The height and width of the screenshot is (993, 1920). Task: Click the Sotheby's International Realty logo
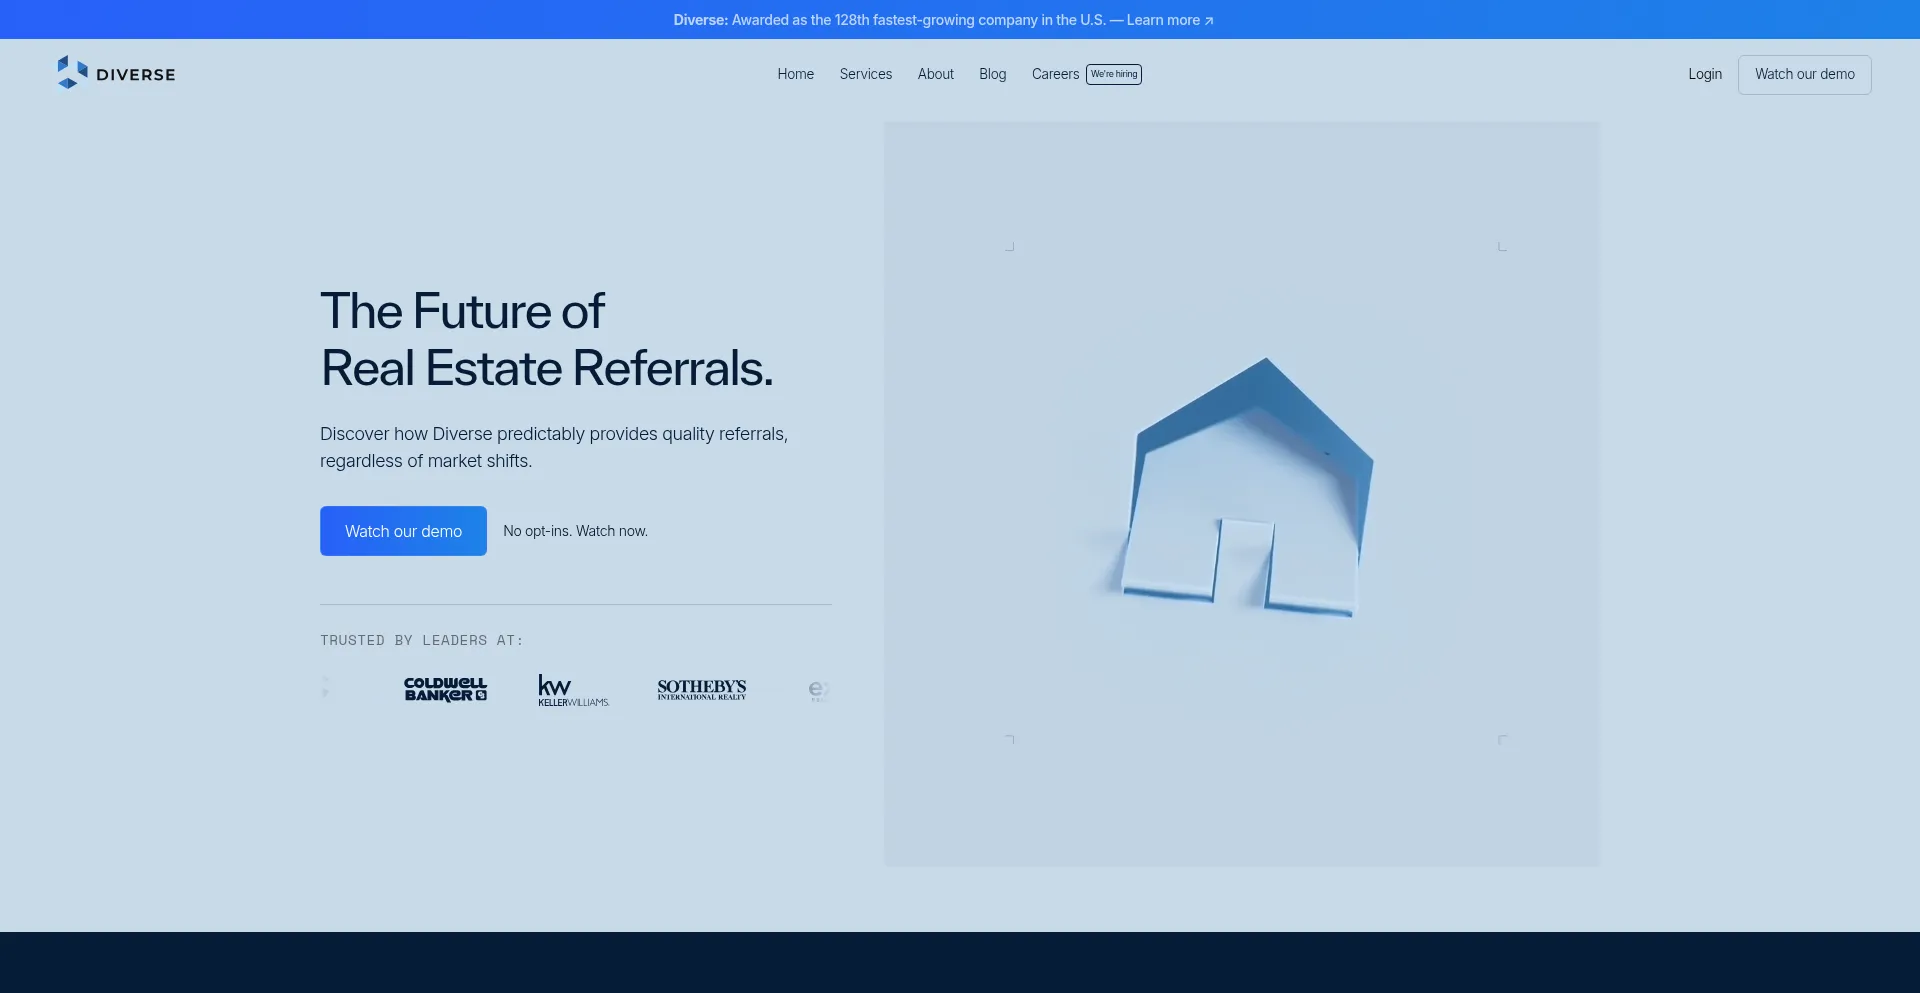click(x=701, y=690)
